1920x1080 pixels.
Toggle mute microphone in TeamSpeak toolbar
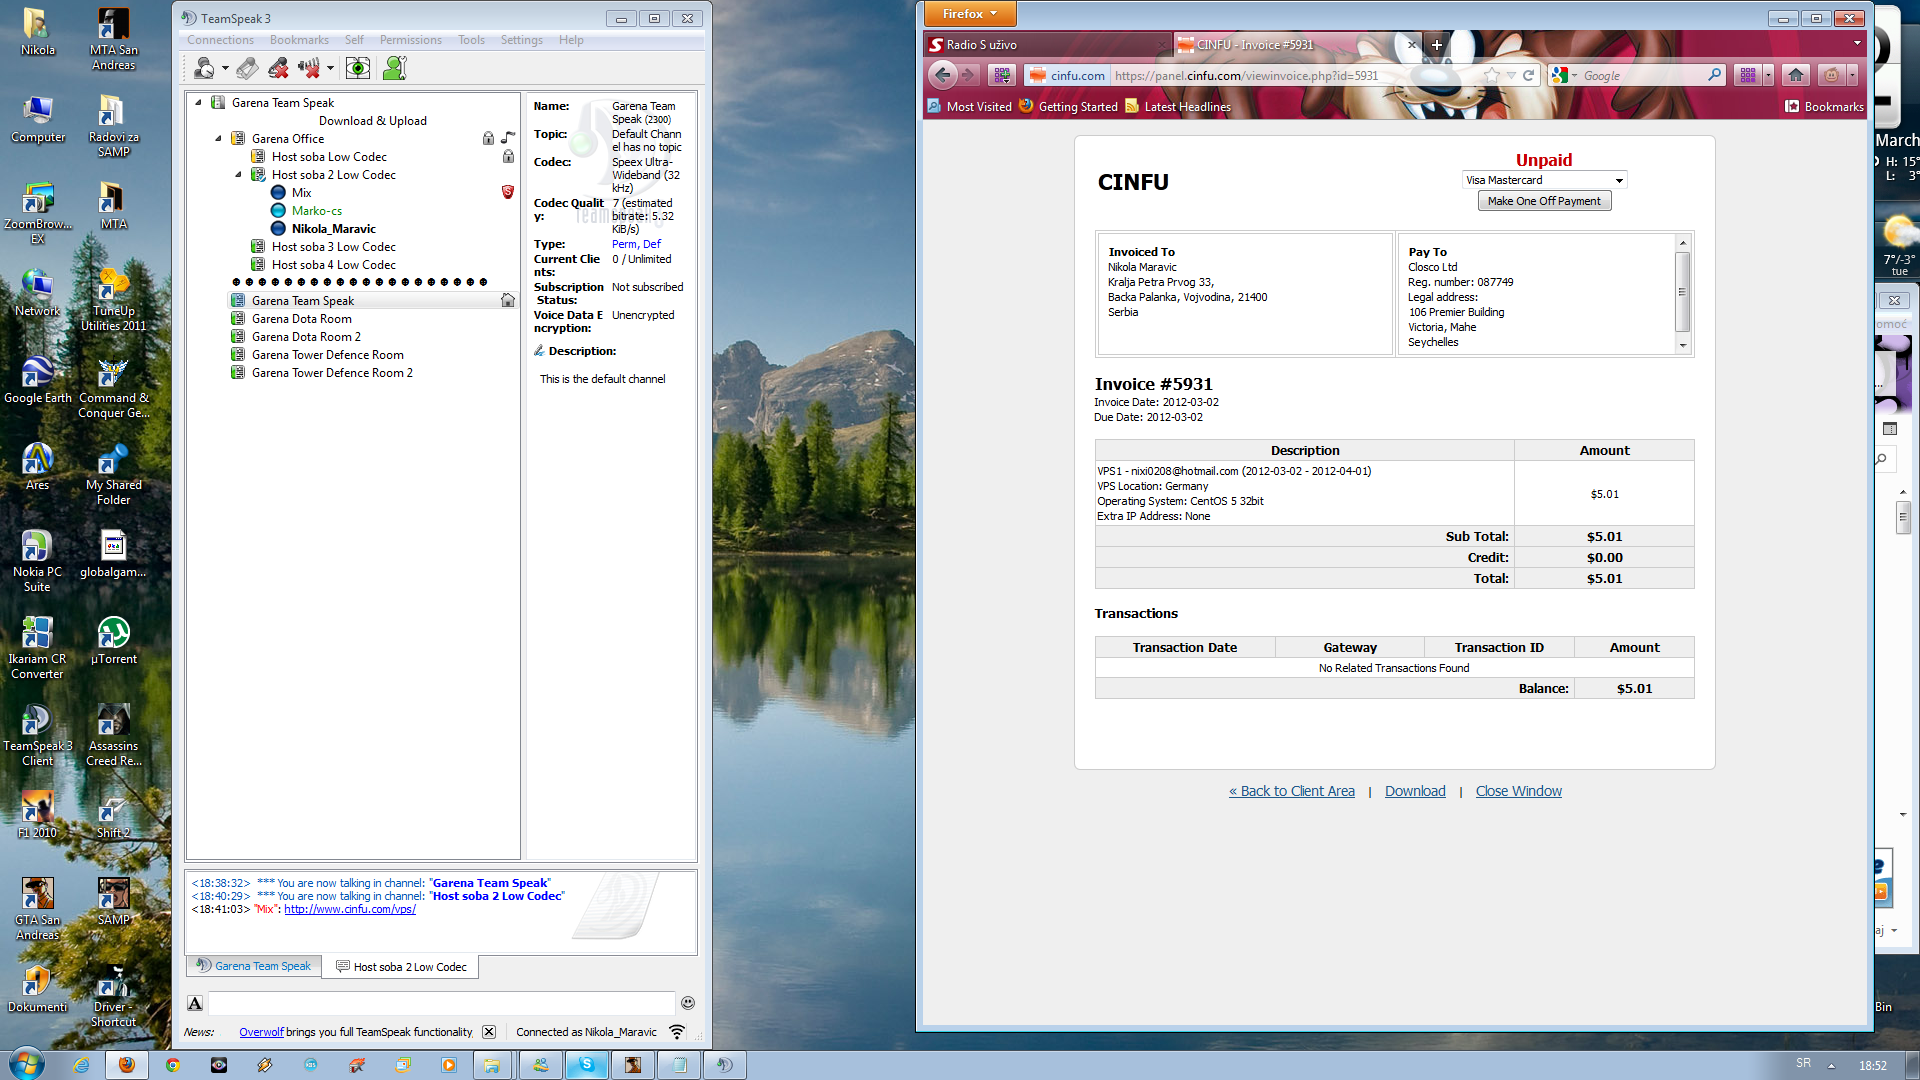(x=278, y=68)
